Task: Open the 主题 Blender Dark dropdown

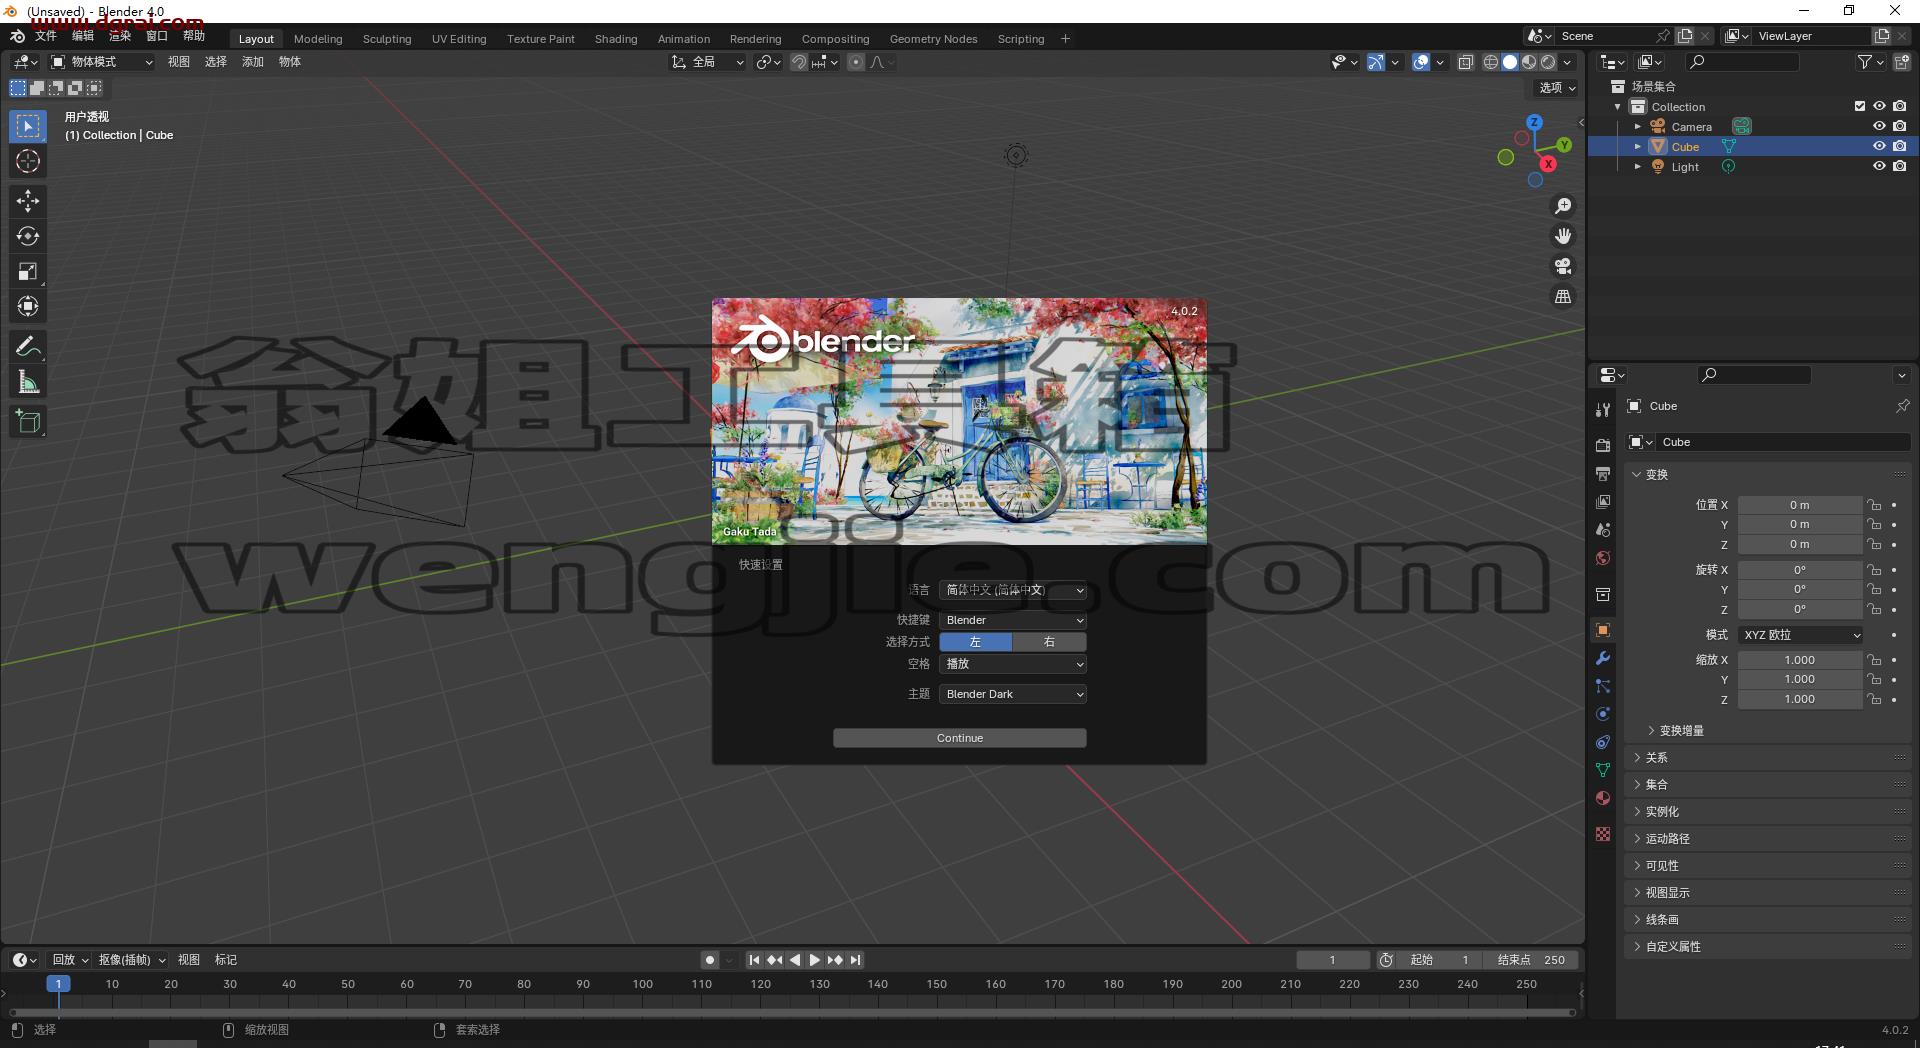Action: pos(1013,694)
